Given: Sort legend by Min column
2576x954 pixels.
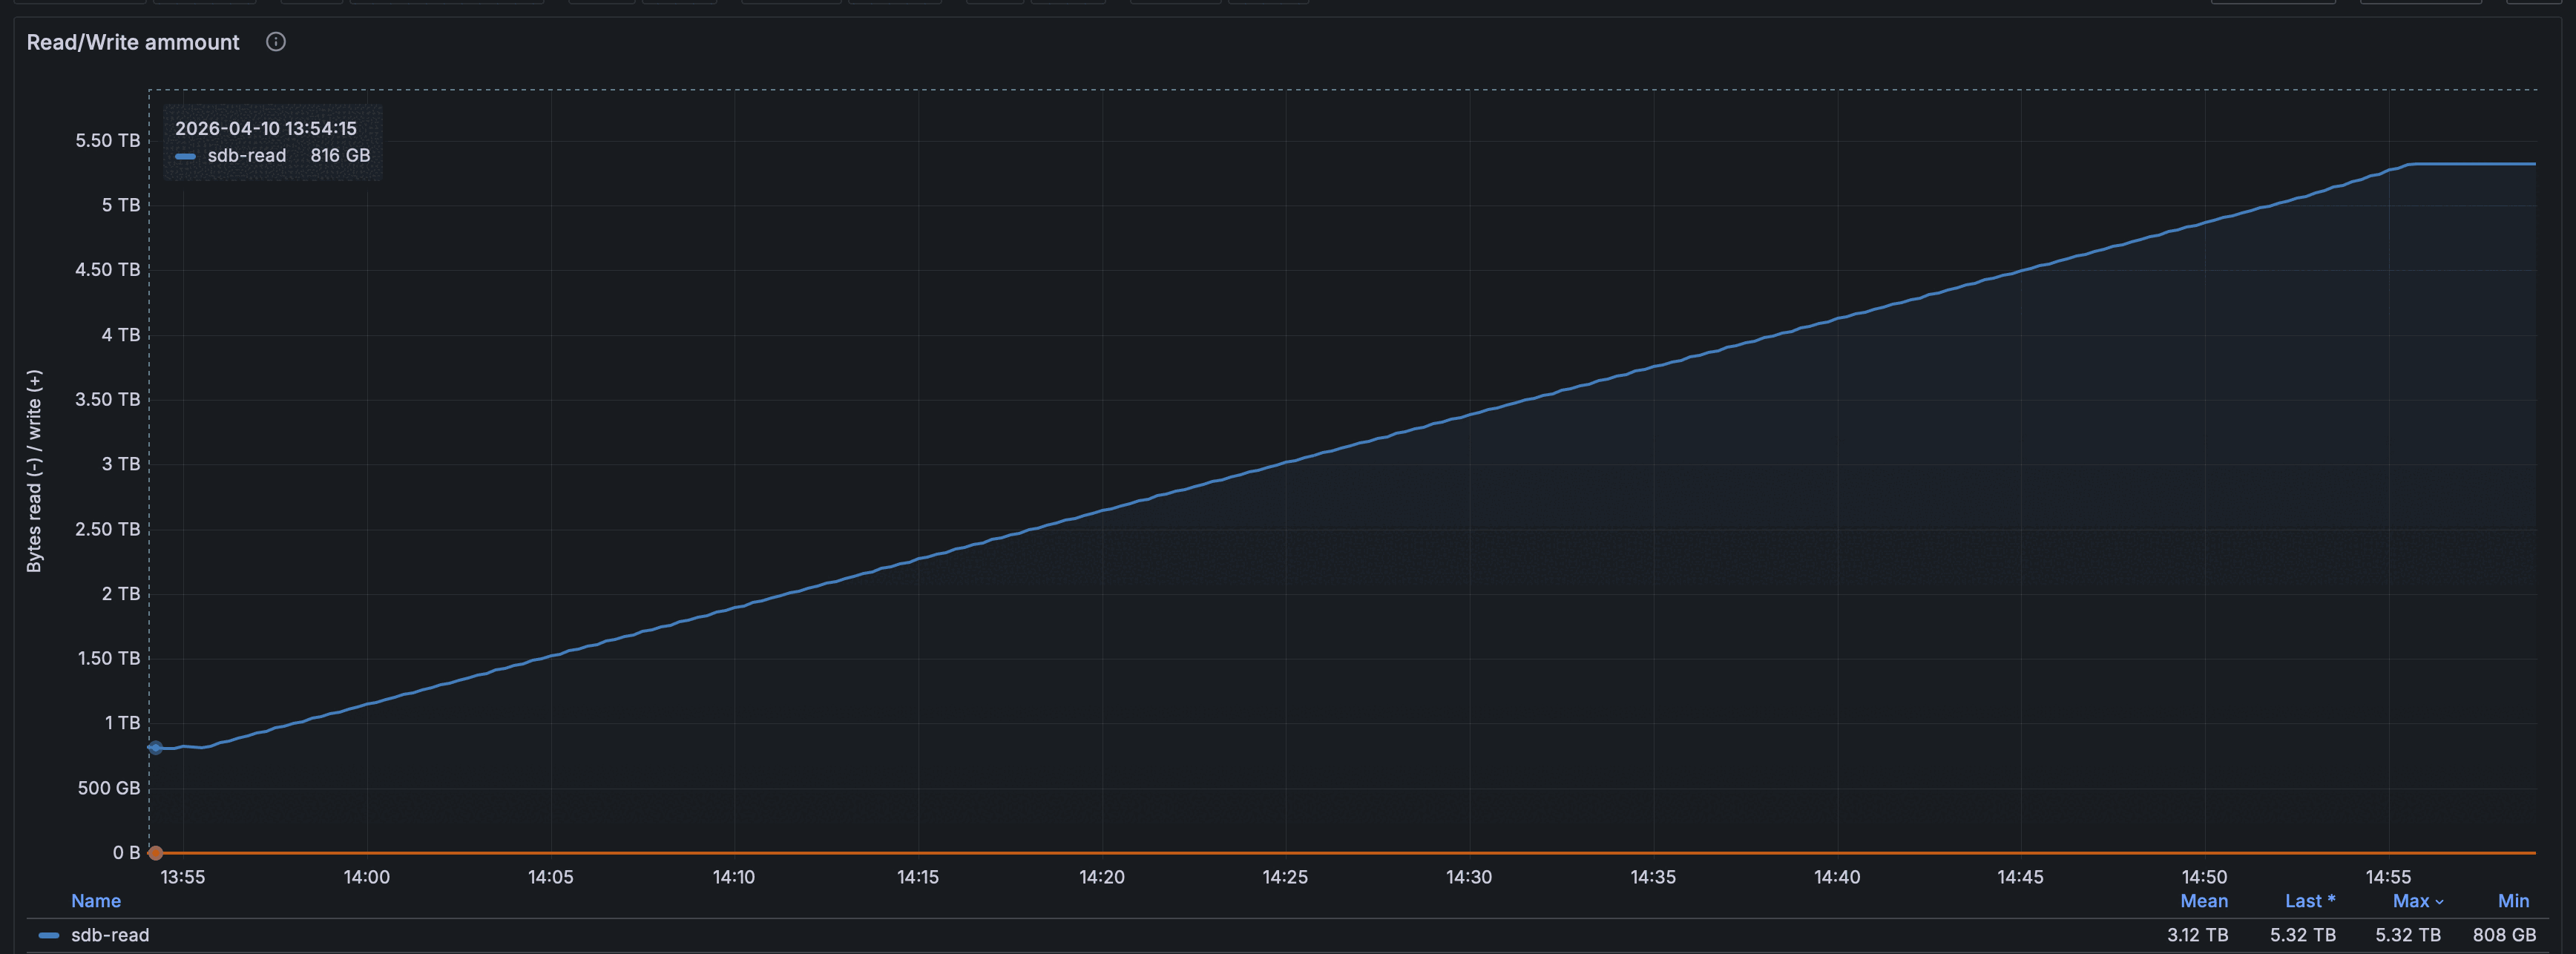Looking at the screenshot, I should [2513, 901].
